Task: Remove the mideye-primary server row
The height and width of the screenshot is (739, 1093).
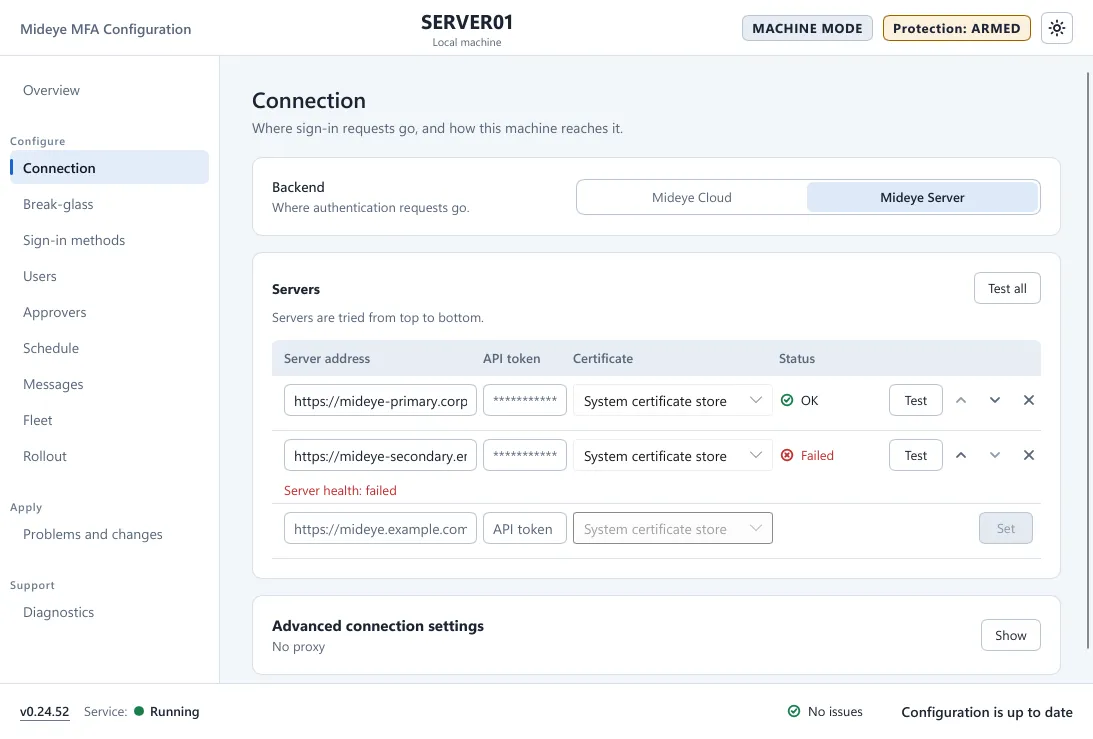Action: tap(1028, 400)
